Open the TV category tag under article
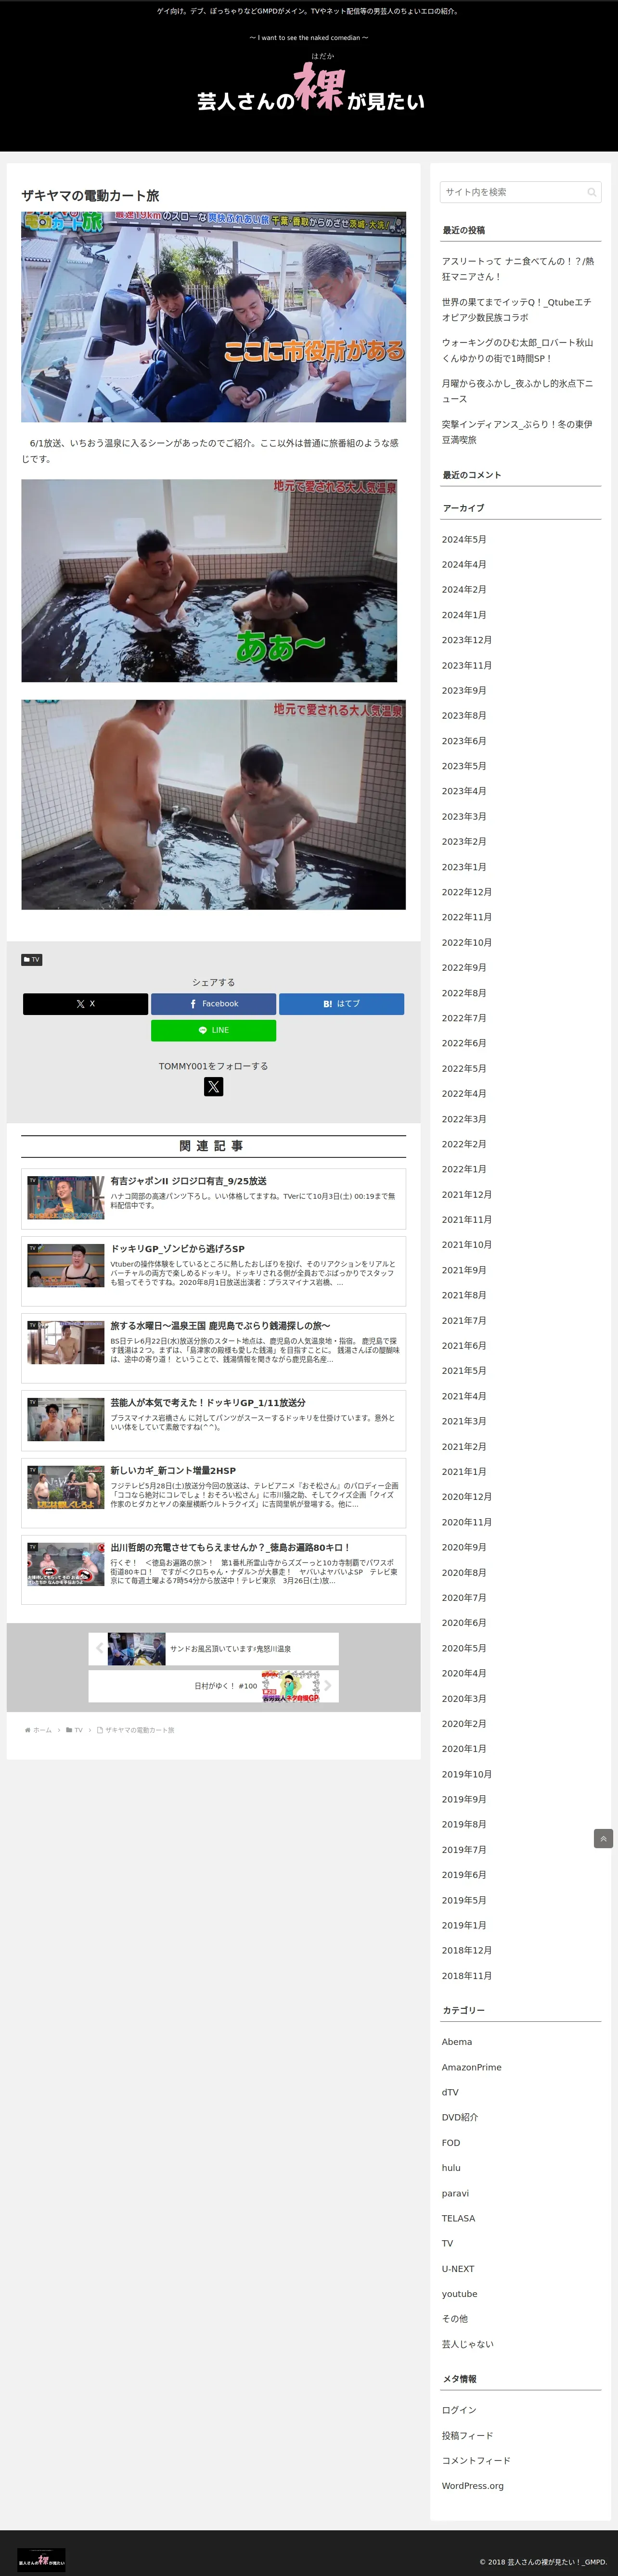 click(32, 960)
